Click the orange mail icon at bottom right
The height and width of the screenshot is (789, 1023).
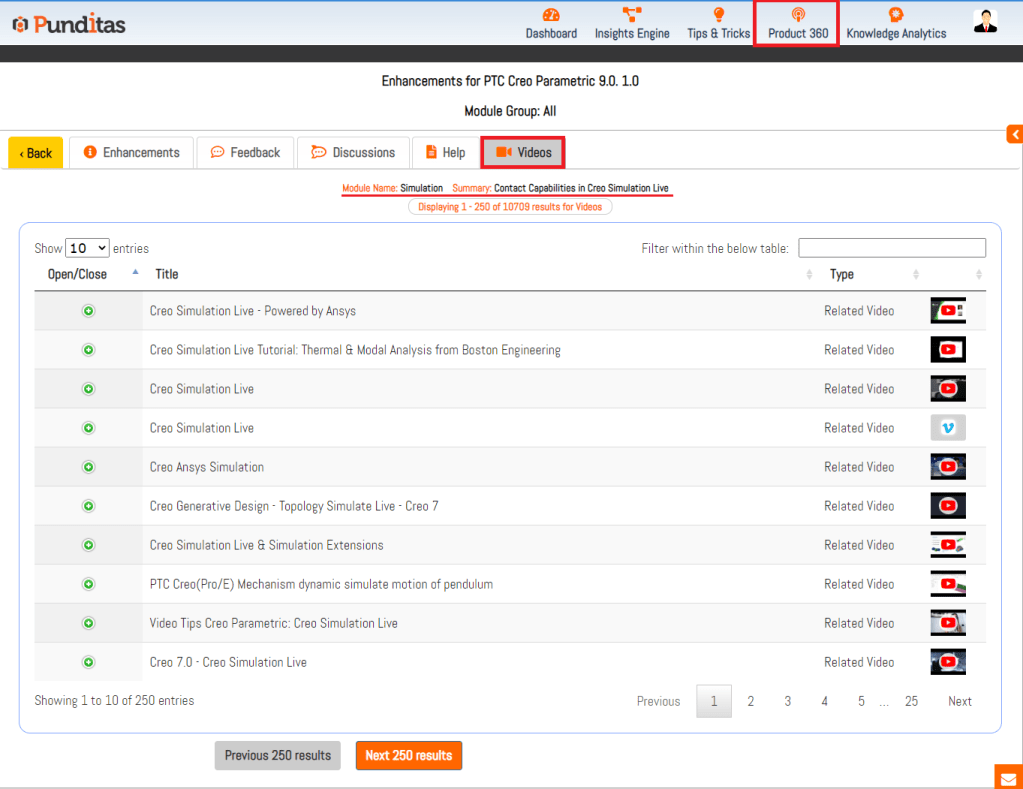1008,776
